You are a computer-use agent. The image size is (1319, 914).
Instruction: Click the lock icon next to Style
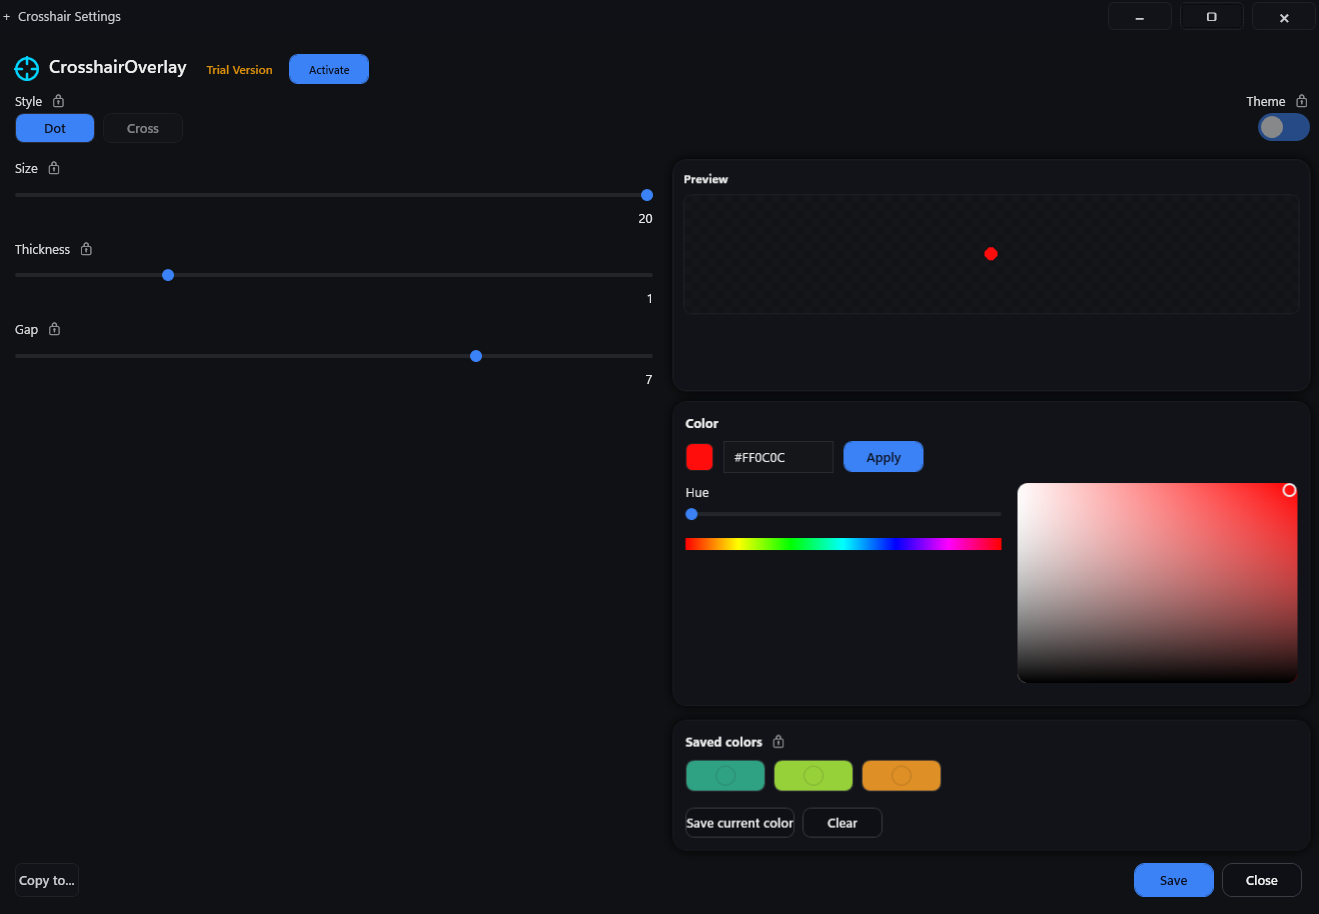[x=57, y=100]
